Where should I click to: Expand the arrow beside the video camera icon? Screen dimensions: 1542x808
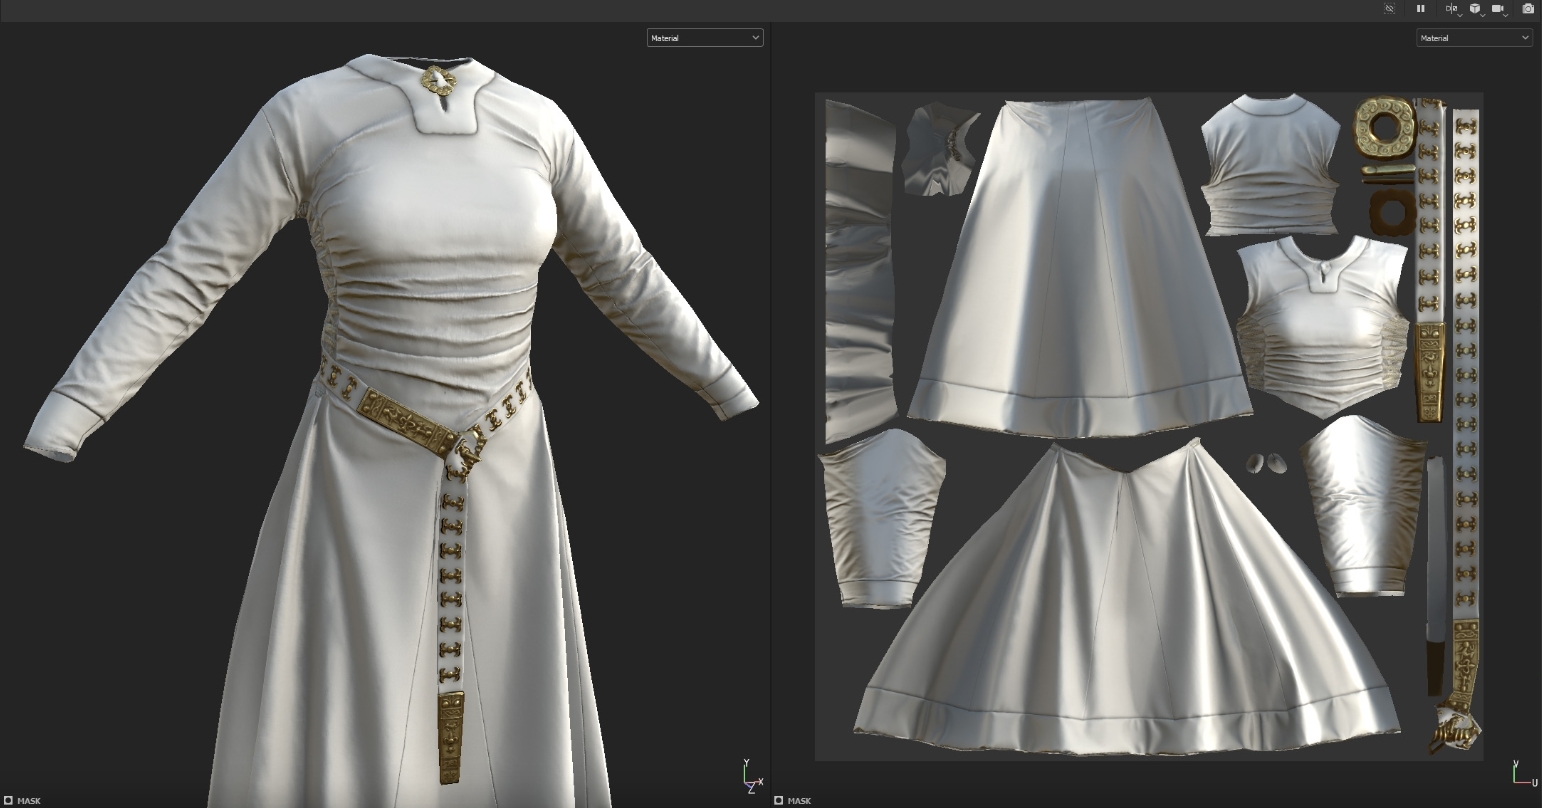tap(1506, 16)
